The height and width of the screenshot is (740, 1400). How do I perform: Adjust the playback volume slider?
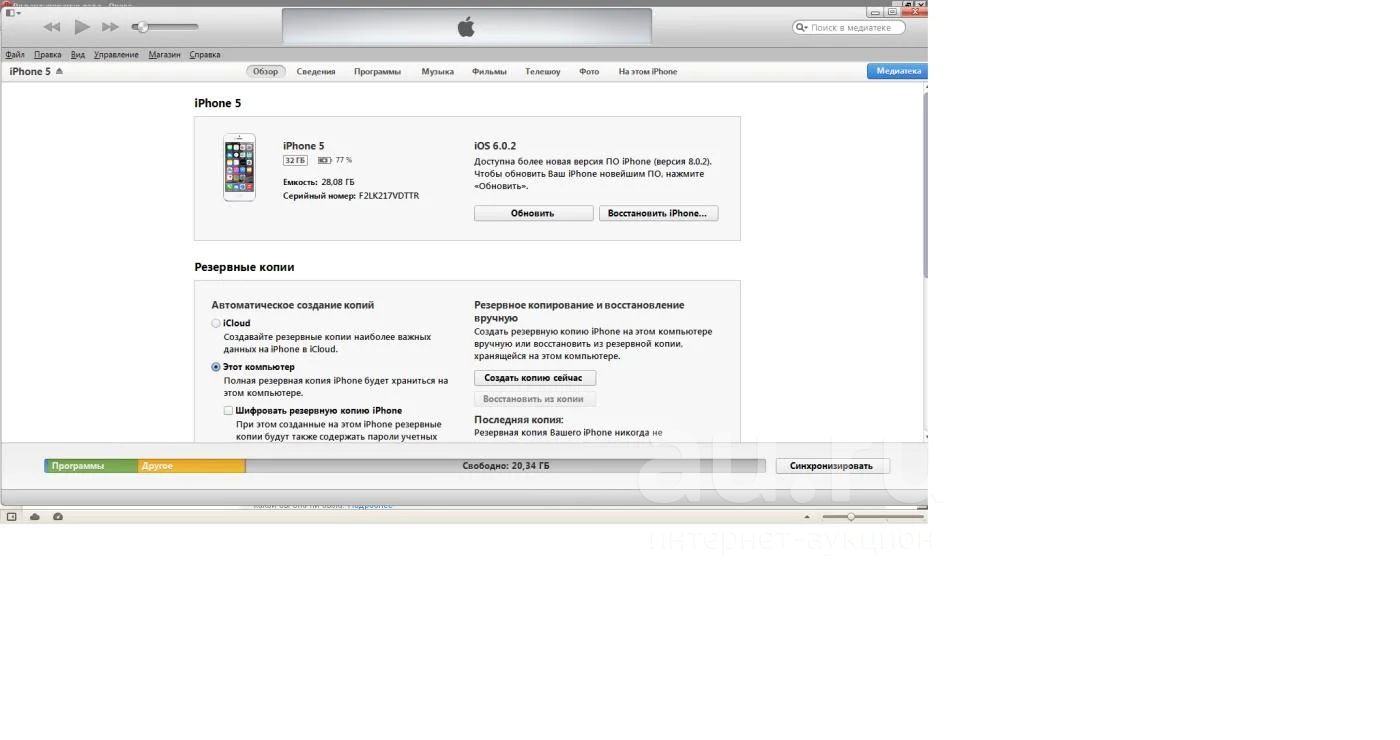tap(165, 27)
